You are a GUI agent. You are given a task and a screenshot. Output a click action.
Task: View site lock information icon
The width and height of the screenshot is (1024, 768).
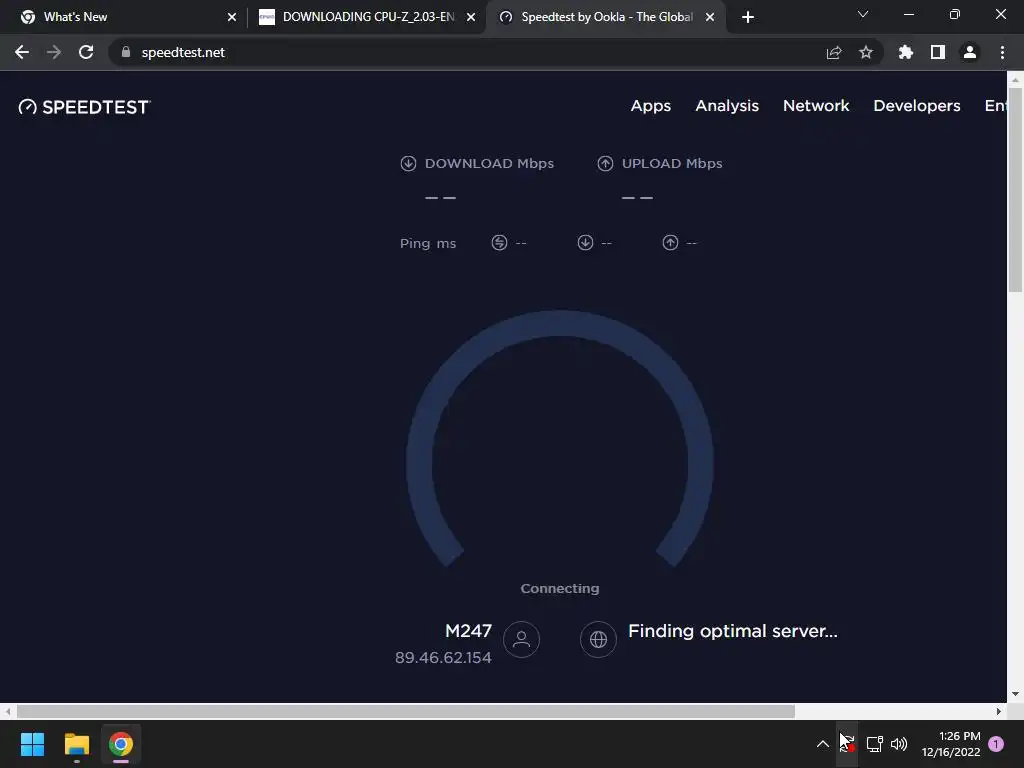coord(126,52)
